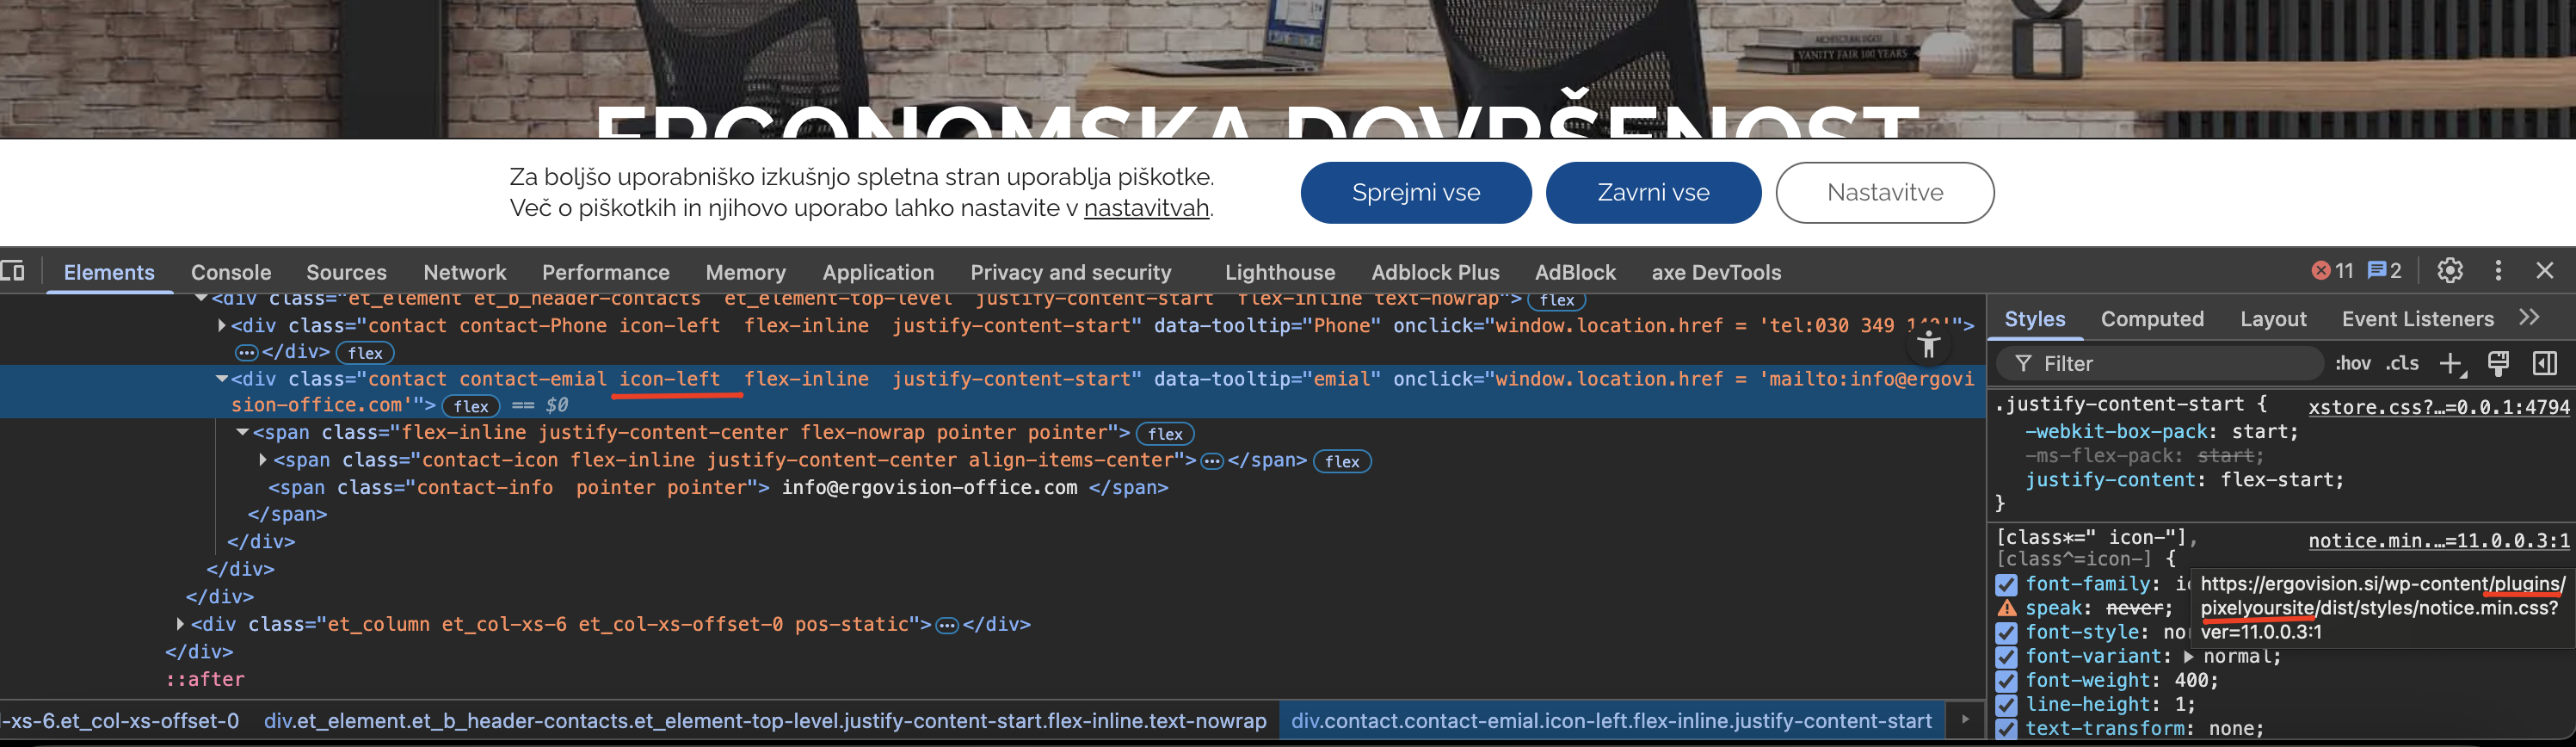Screen dimensions: 2576x747
Task: Follow the nastavitvah link
Action: pyautogui.click(x=1146, y=208)
